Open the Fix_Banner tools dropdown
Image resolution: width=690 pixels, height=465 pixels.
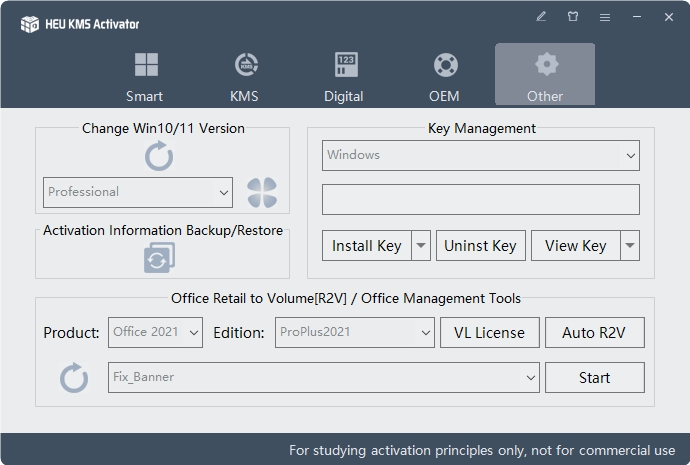coord(324,377)
